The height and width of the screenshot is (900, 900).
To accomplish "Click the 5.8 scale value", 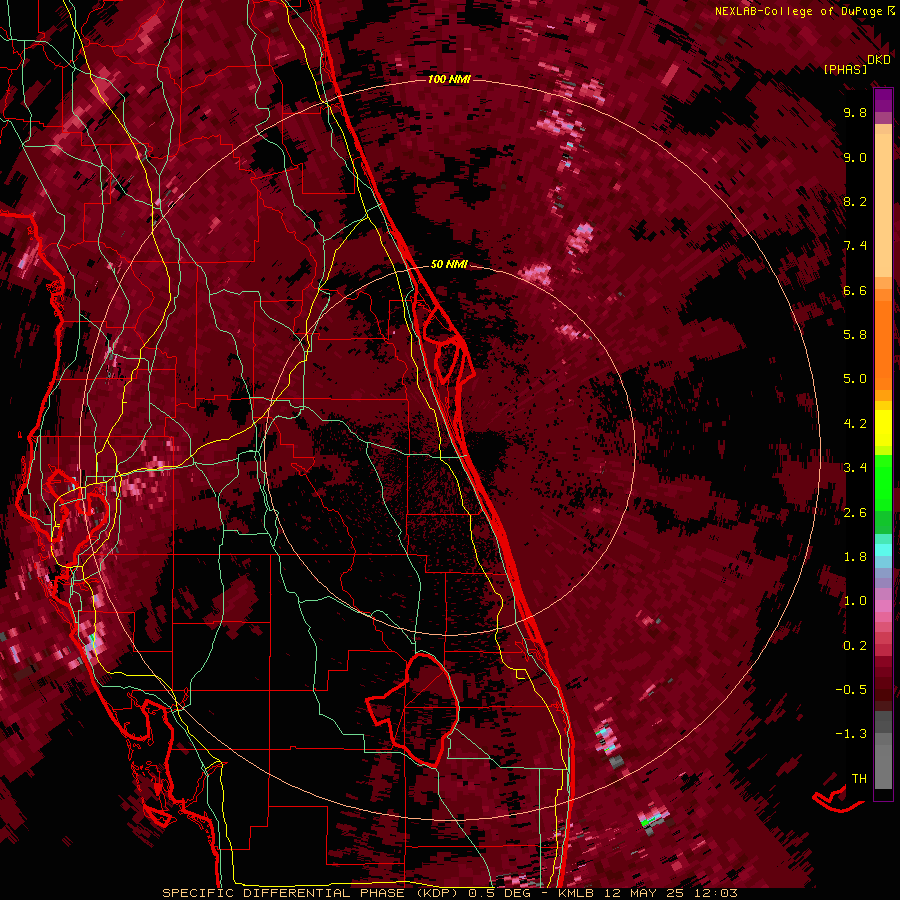I will (855, 334).
